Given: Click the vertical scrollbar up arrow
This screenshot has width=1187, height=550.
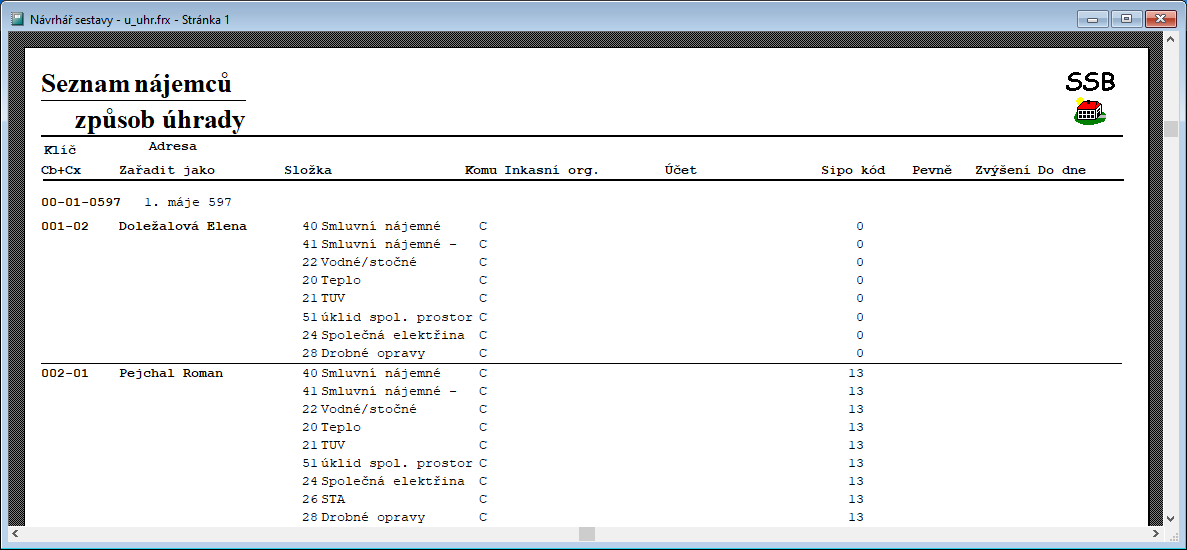Looking at the screenshot, I should [x=1170, y=41].
